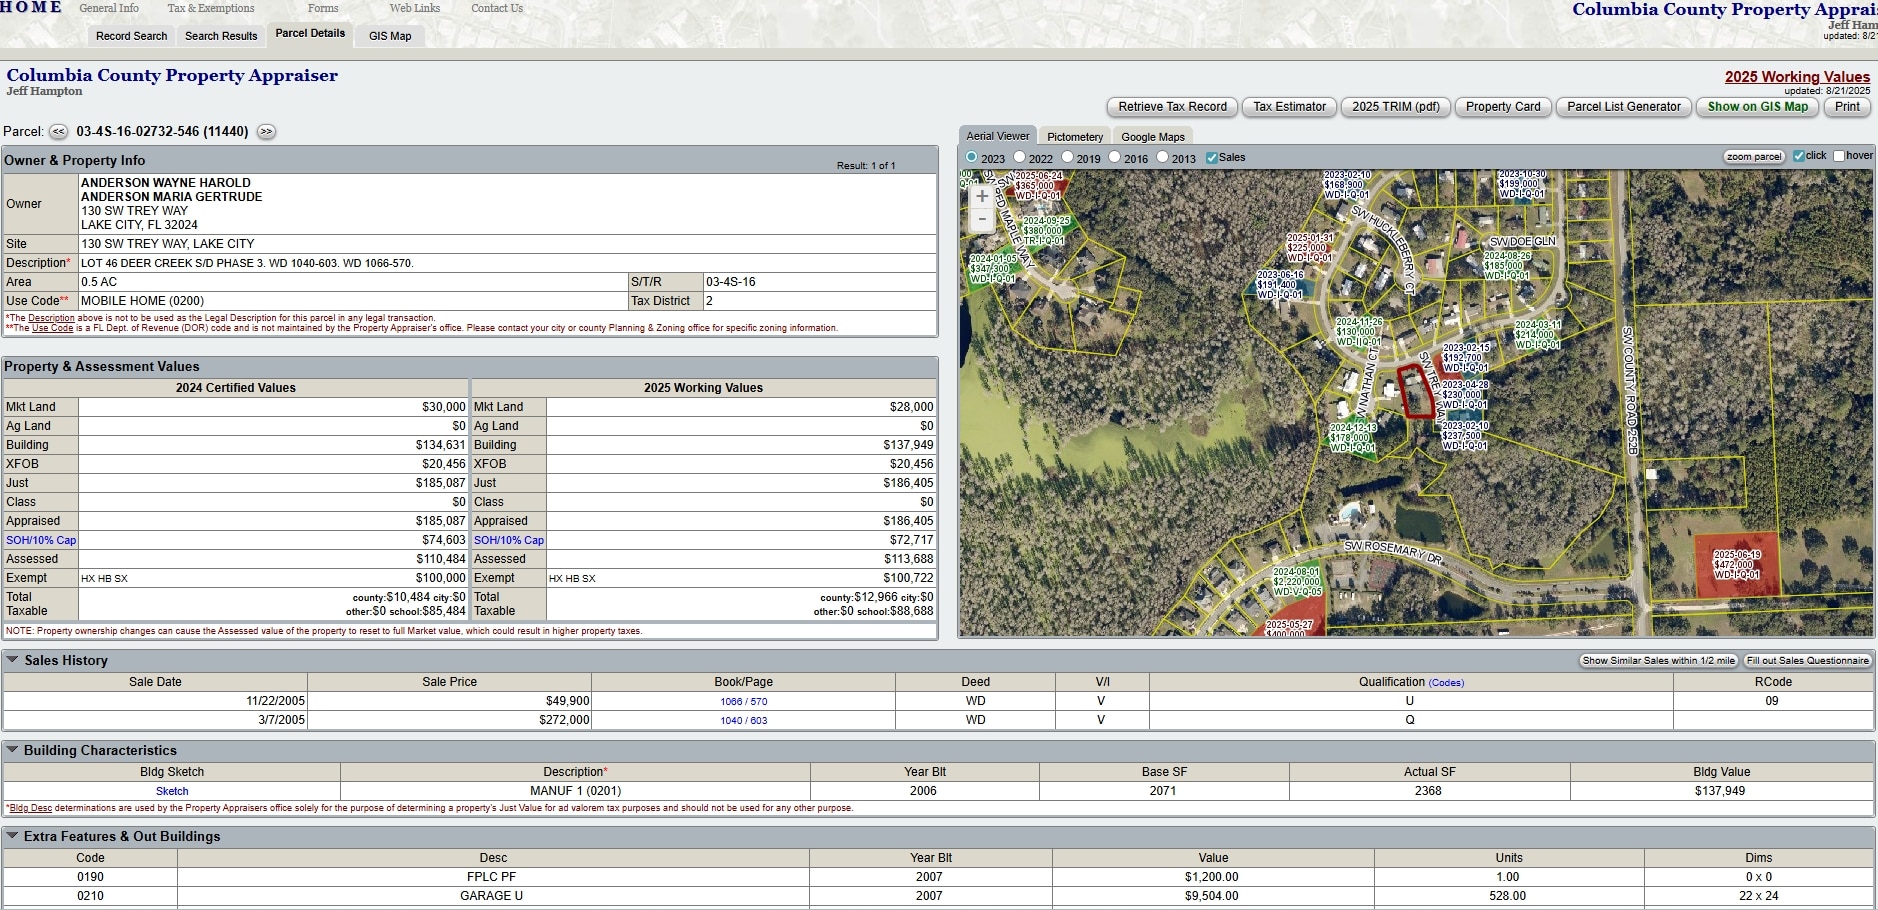The height and width of the screenshot is (910, 1878).
Task: Collapse the Sales History section
Action: [x=12, y=660]
